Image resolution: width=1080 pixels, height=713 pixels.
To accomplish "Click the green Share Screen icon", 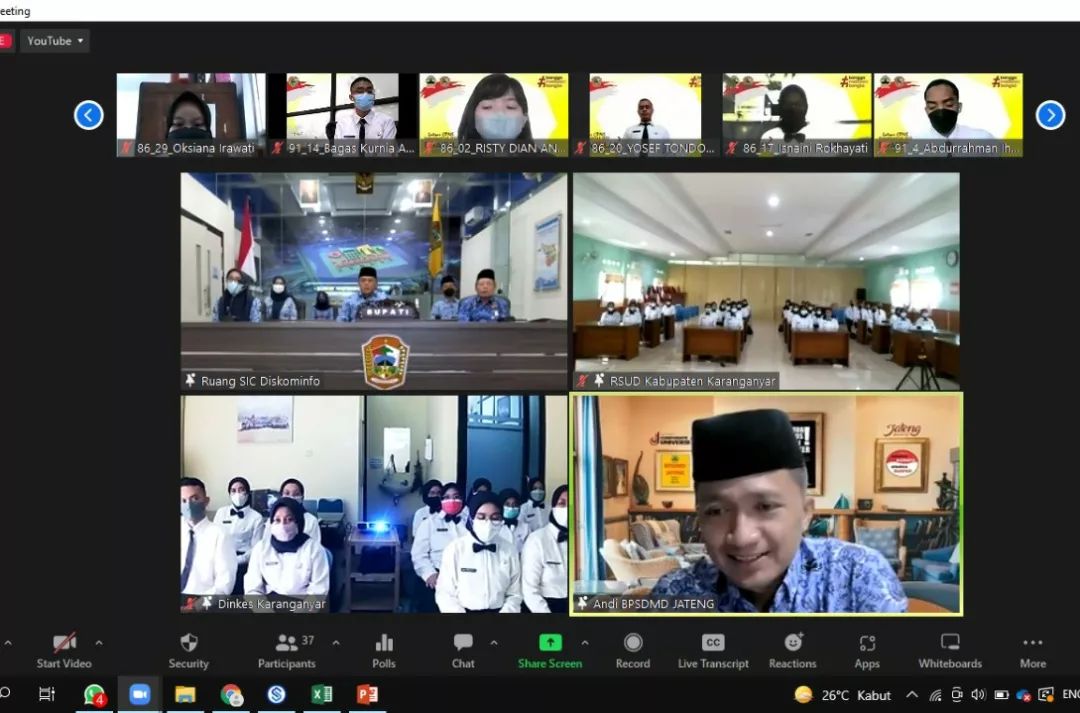I will pos(550,642).
